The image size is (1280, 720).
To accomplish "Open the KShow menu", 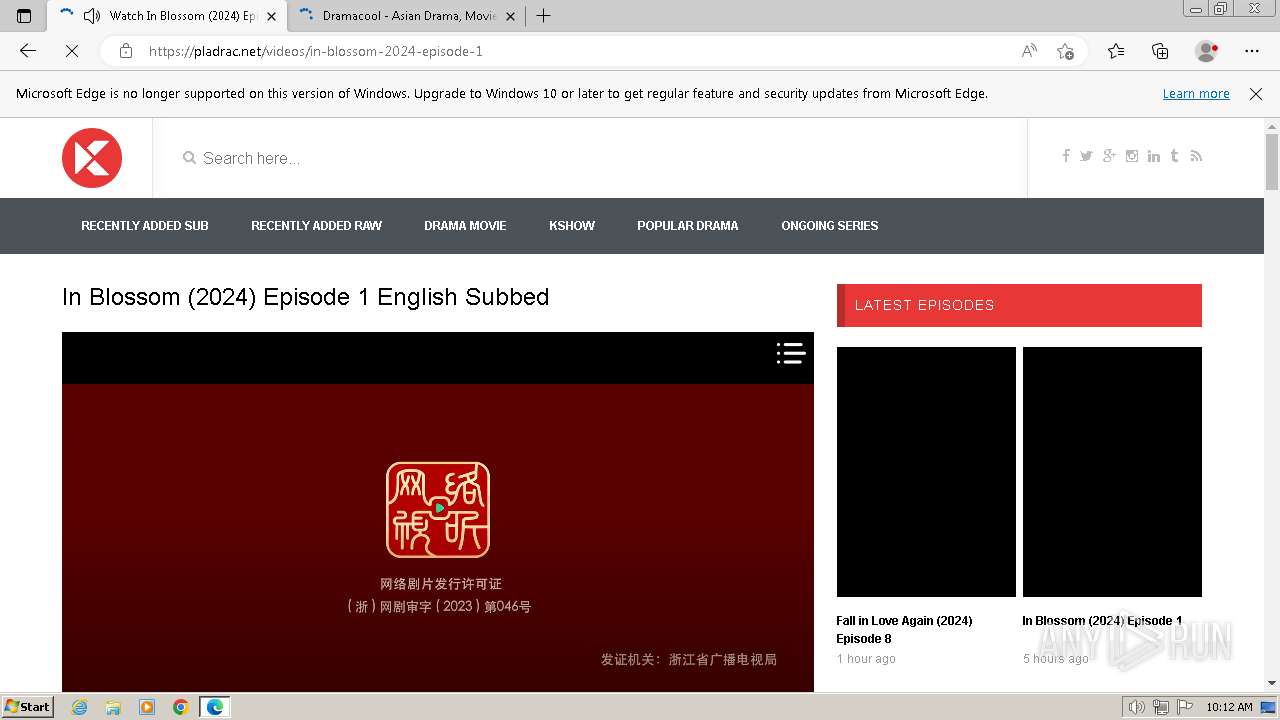I will pos(572,226).
